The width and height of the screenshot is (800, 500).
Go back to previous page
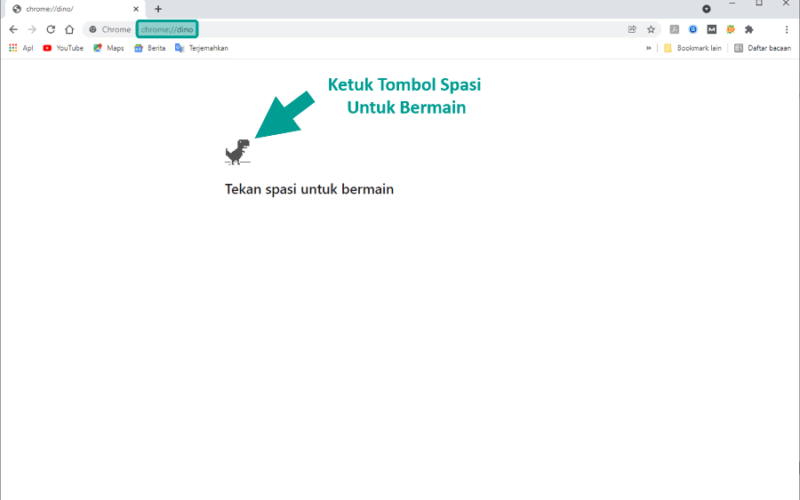tap(13, 30)
